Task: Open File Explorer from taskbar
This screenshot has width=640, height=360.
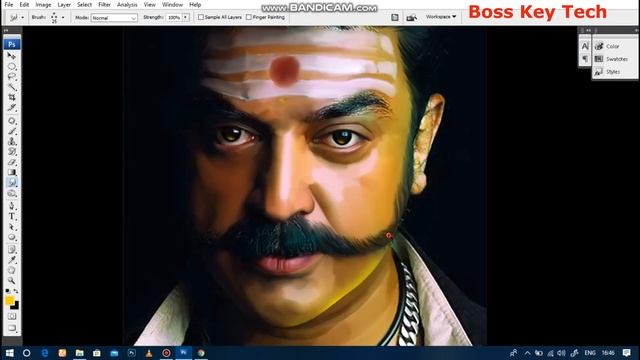Action: [x=80, y=353]
